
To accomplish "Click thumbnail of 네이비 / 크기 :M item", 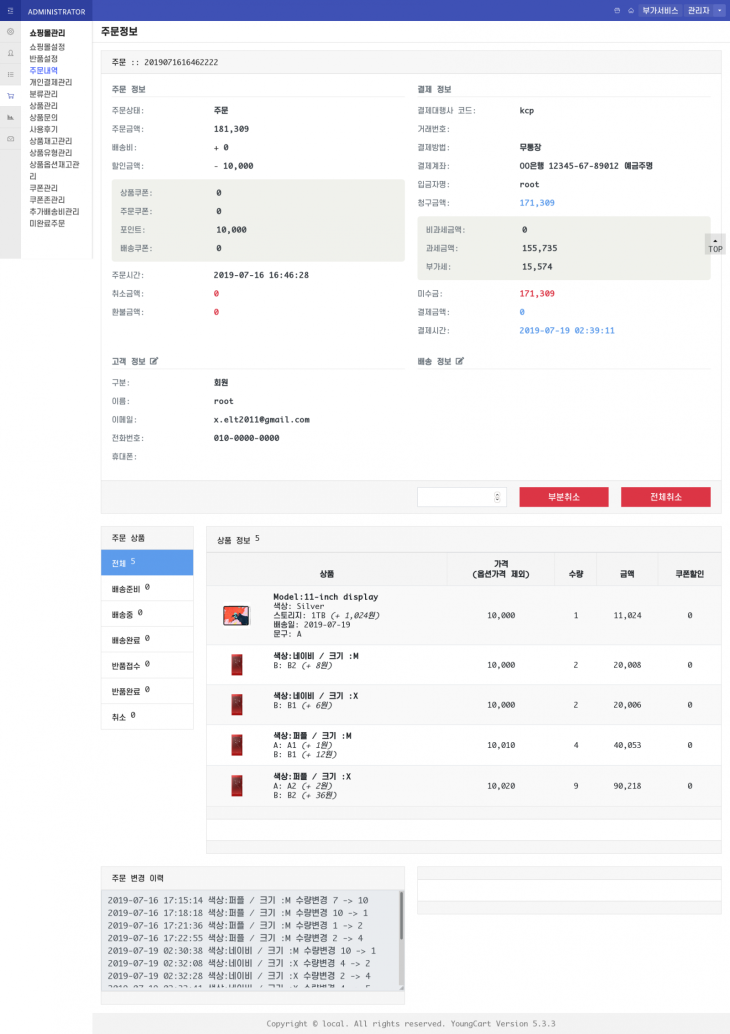I will [x=237, y=665].
